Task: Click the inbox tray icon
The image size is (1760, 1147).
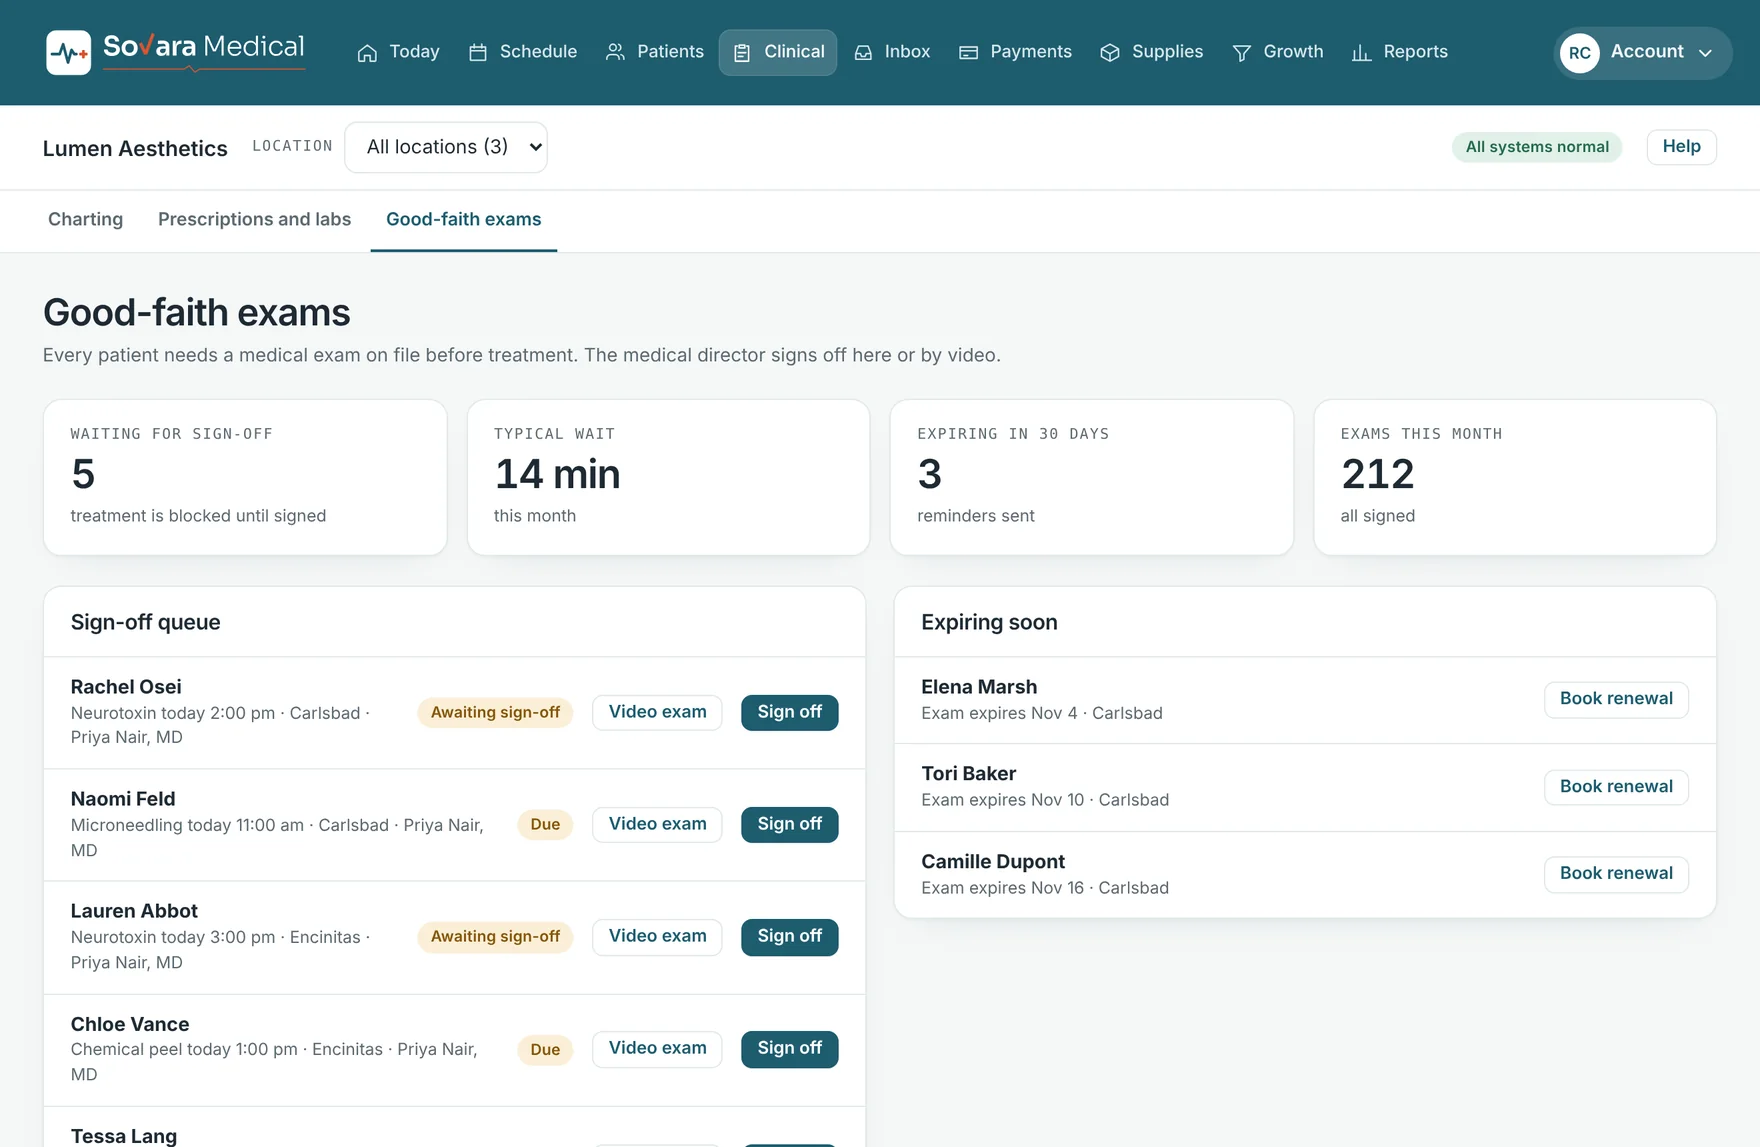Action: point(863,53)
